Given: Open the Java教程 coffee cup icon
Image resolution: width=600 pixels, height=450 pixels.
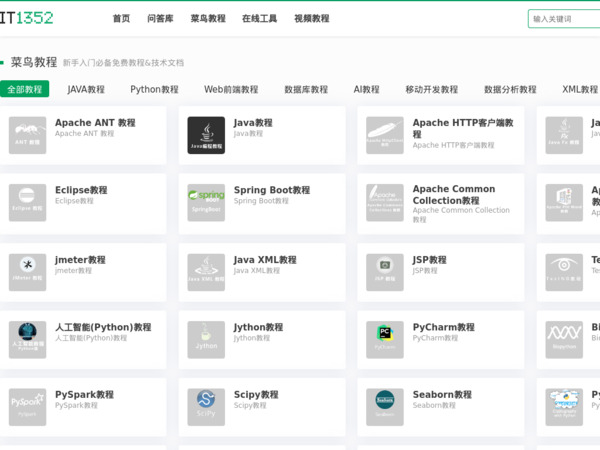Looking at the screenshot, I should point(206,135).
